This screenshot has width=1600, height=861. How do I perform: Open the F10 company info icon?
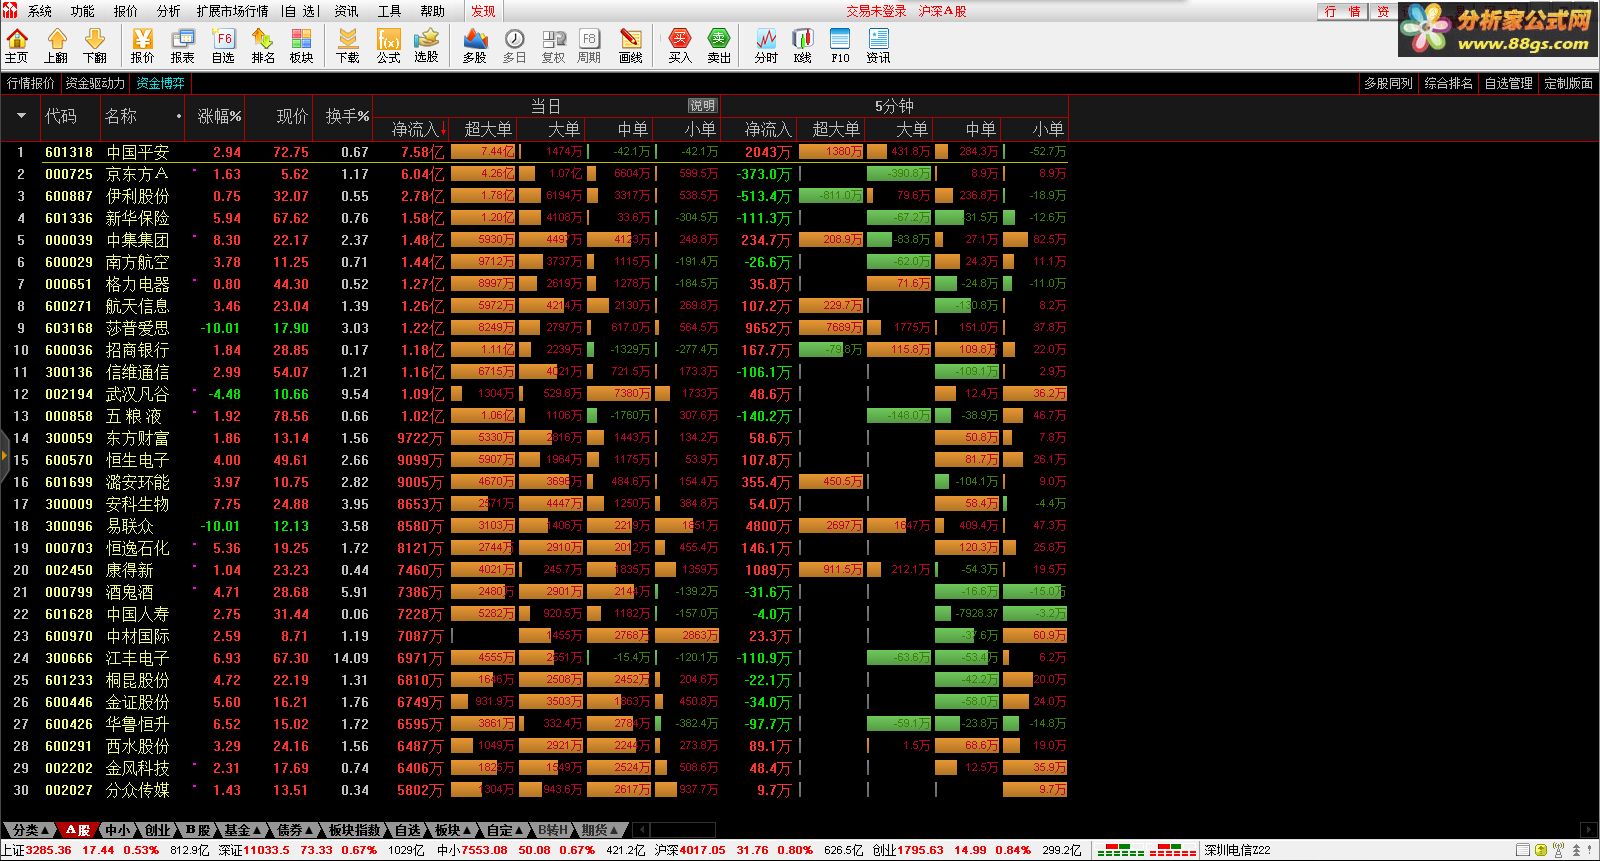(x=840, y=46)
